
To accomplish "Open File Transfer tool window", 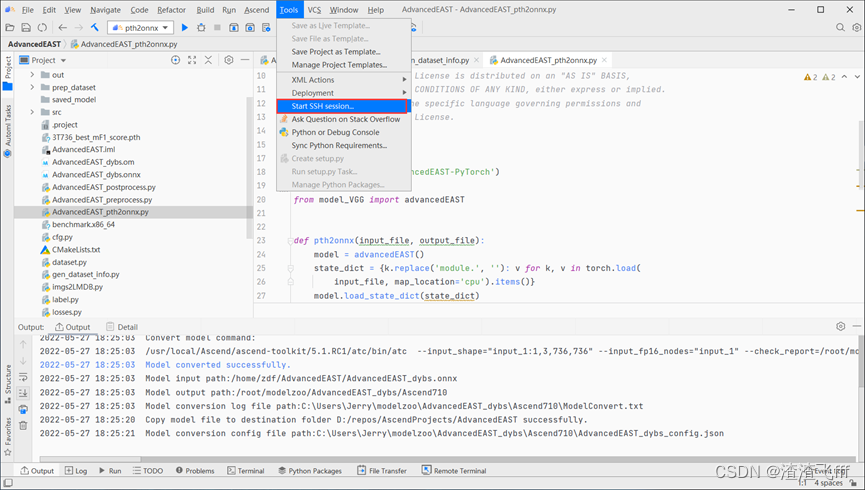I will click(x=382, y=471).
